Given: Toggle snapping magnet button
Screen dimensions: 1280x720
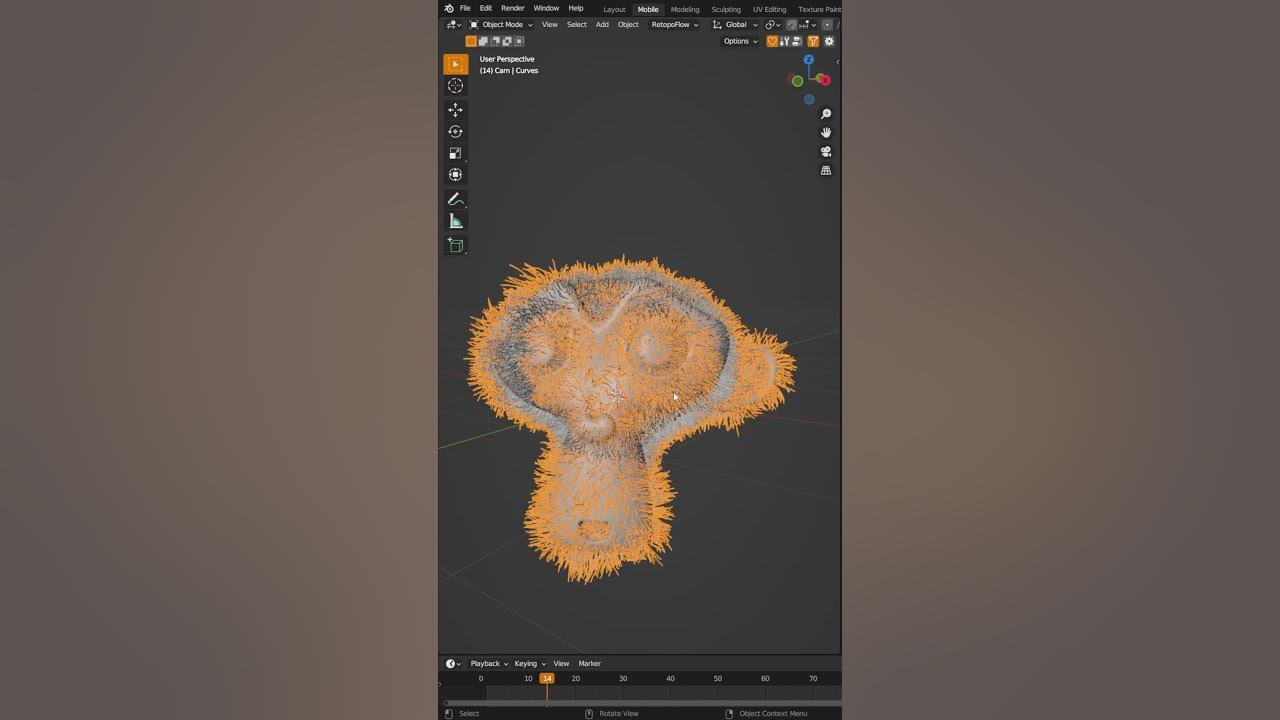Looking at the screenshot, I should click(x=792, y=25).
